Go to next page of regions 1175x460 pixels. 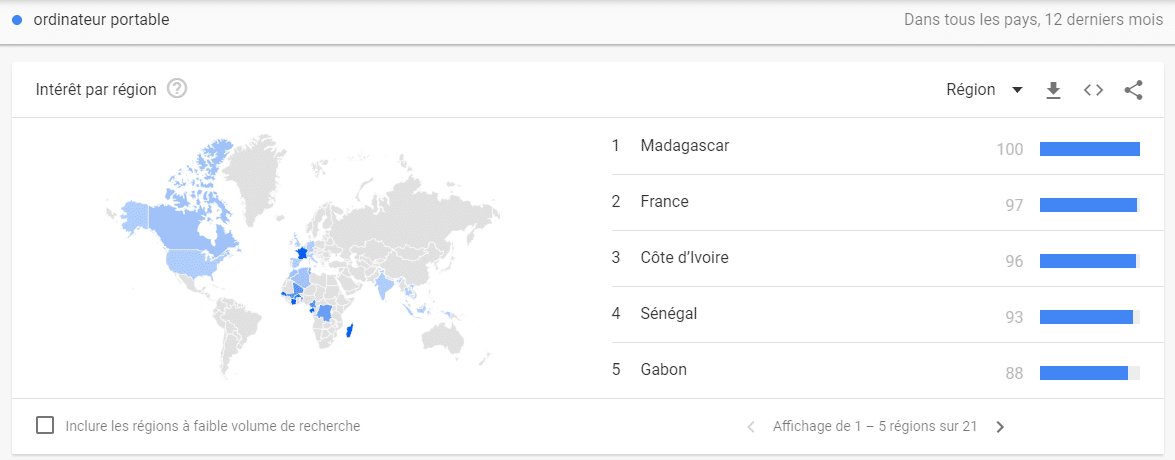1000,427
